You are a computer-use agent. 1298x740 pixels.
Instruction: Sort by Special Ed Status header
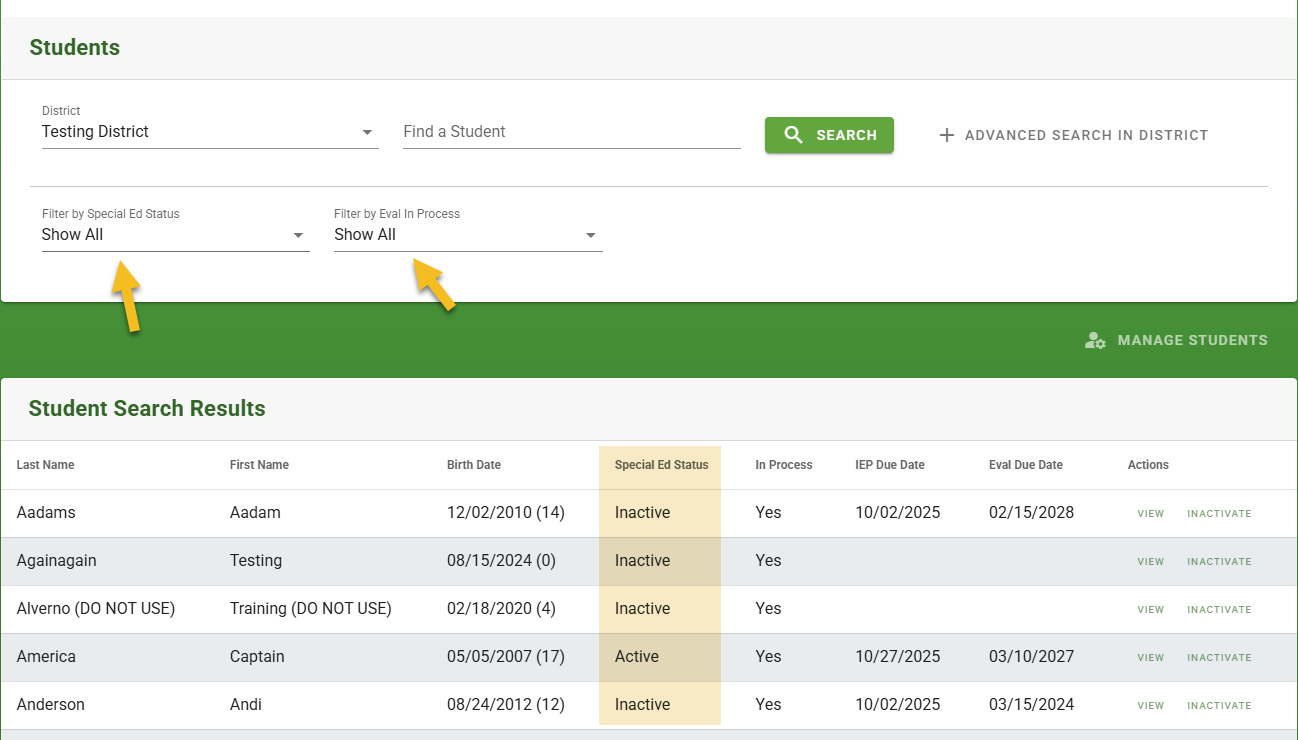tap(661, 465)
